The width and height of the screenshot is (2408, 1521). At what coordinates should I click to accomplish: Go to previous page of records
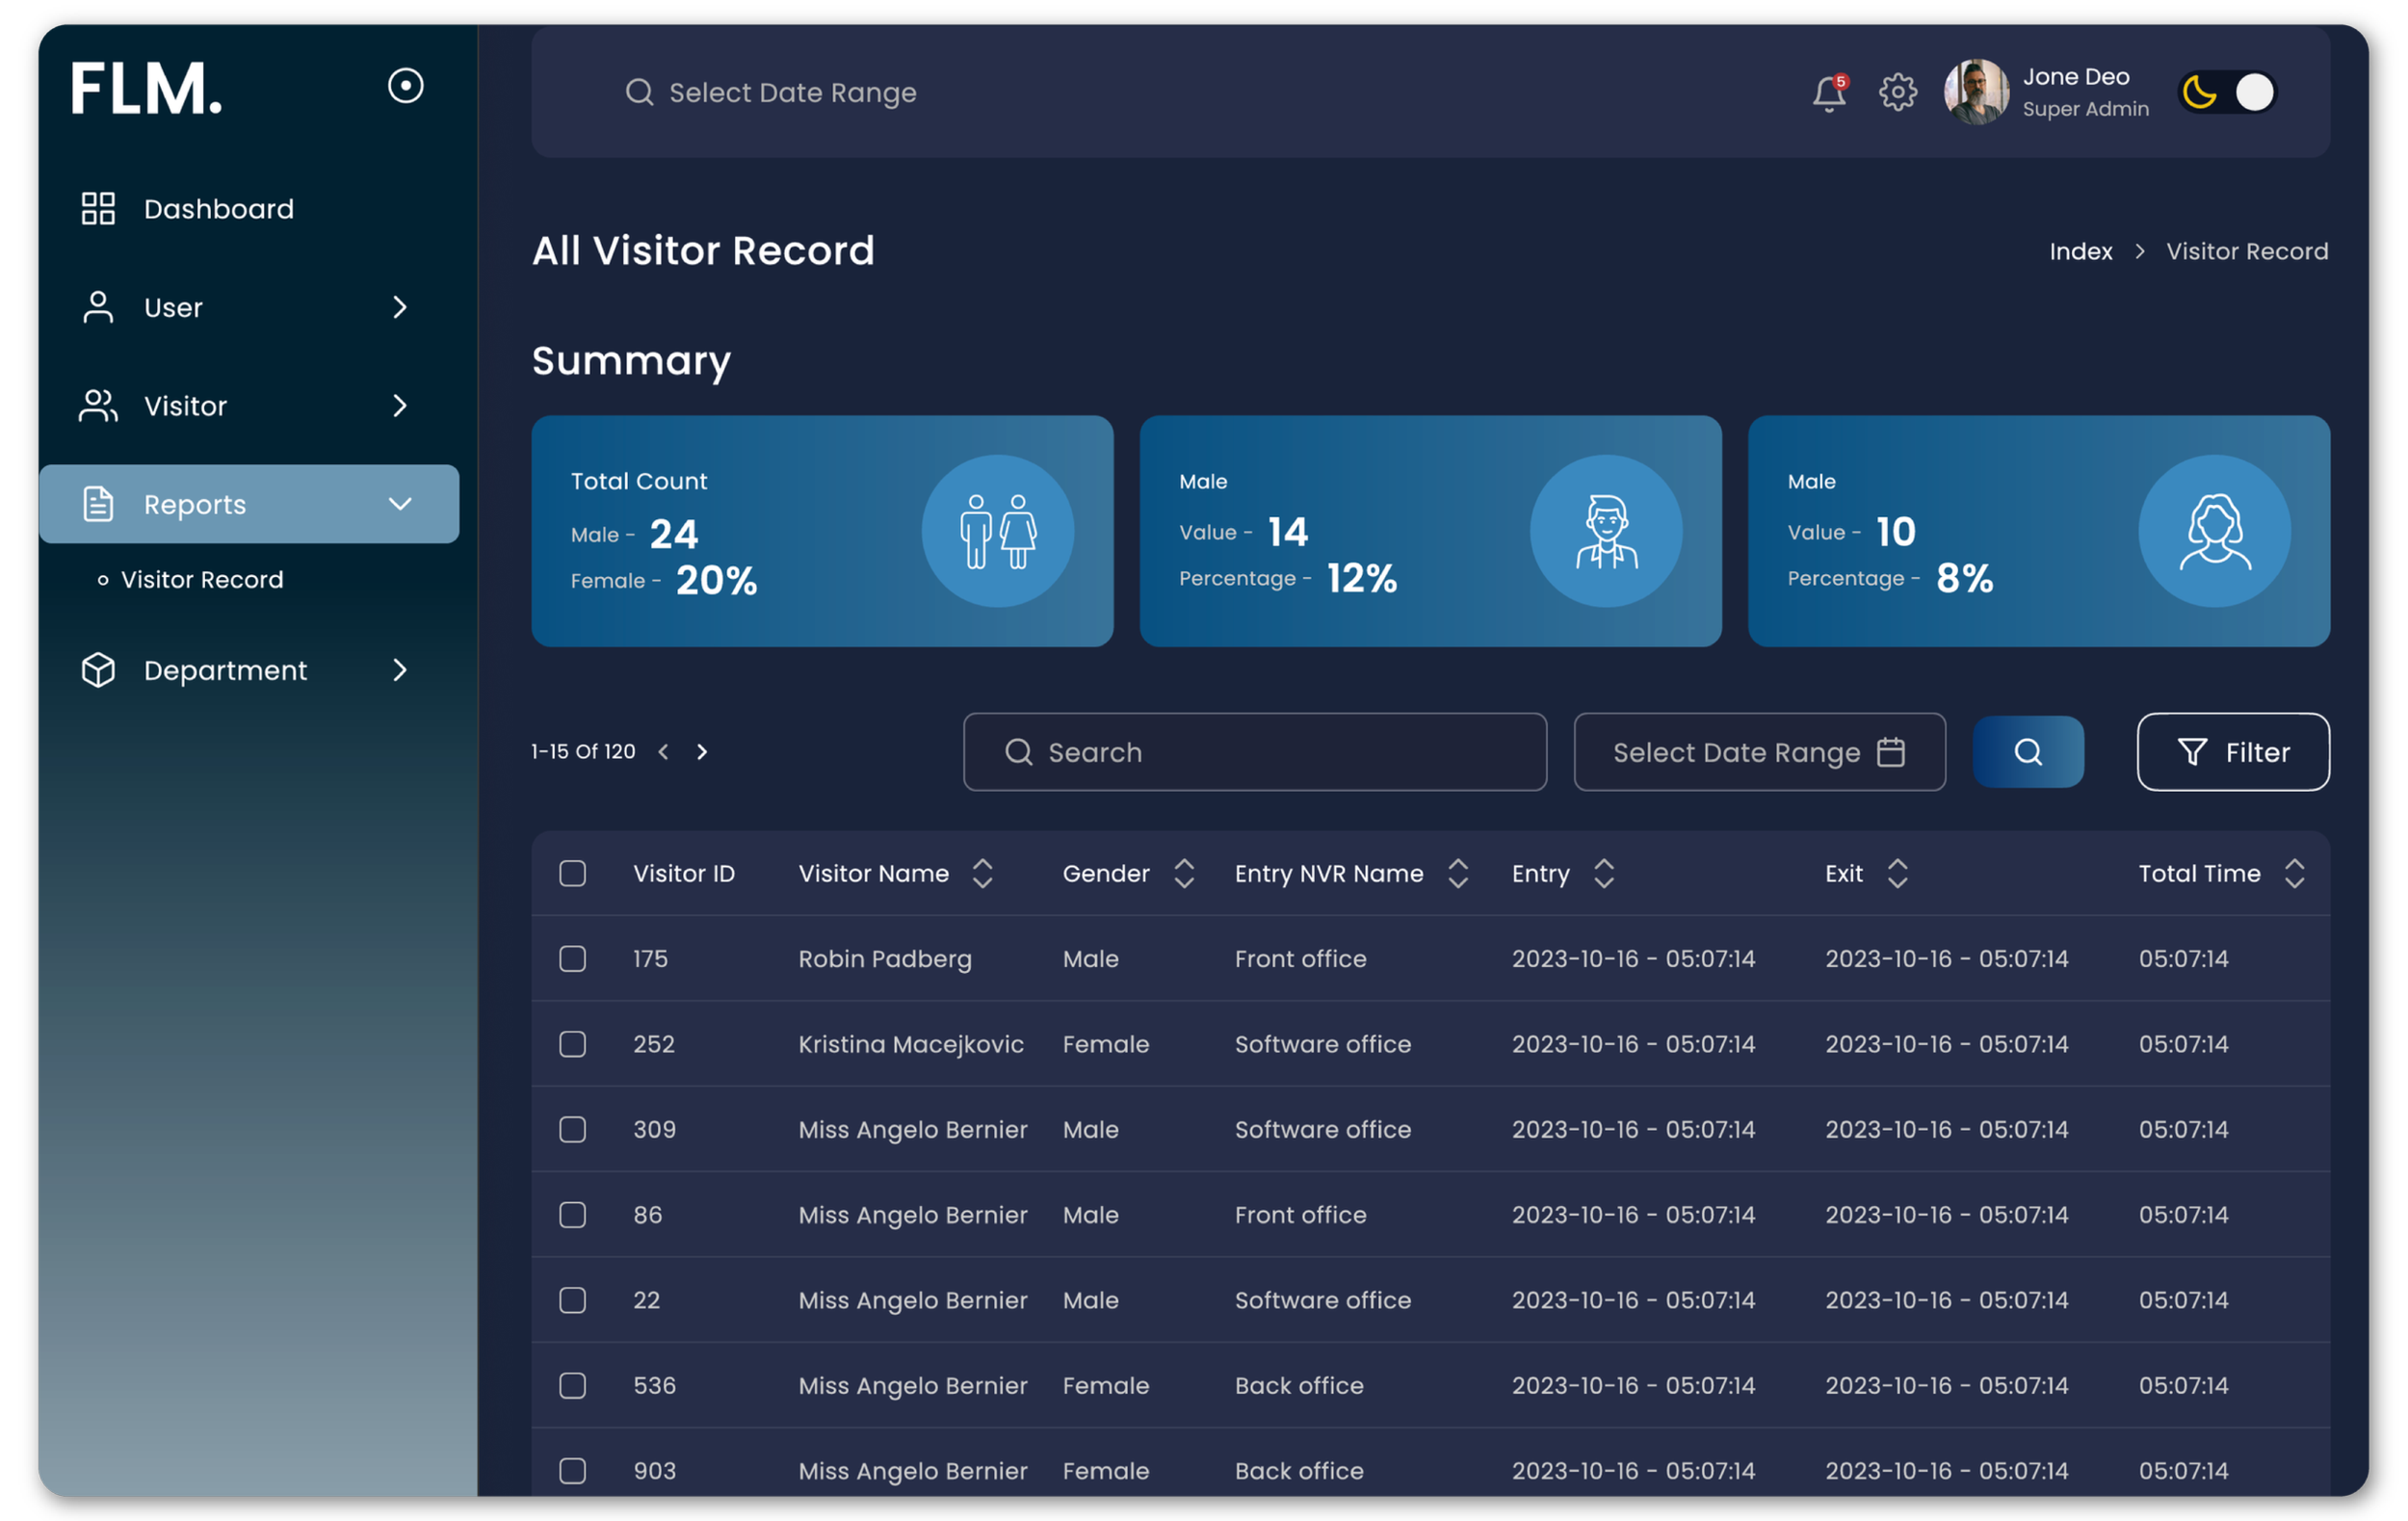click(663, 752)
